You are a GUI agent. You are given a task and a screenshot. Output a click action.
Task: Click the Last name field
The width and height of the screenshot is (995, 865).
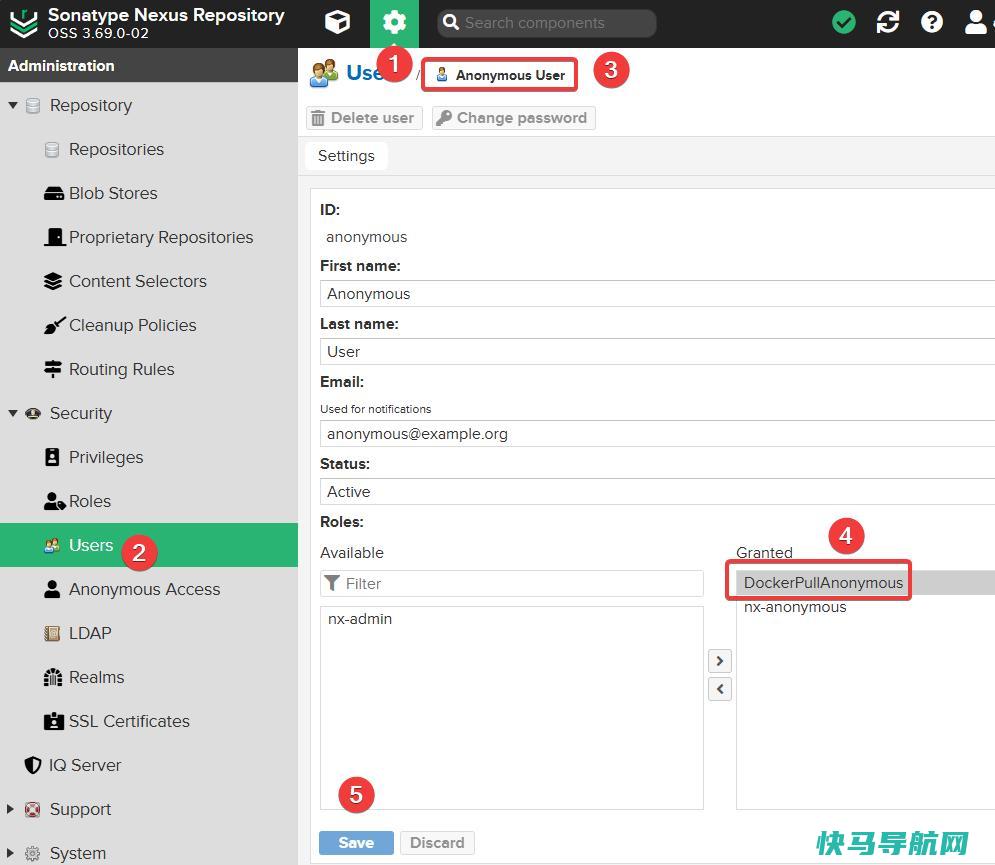click(657, 352)
